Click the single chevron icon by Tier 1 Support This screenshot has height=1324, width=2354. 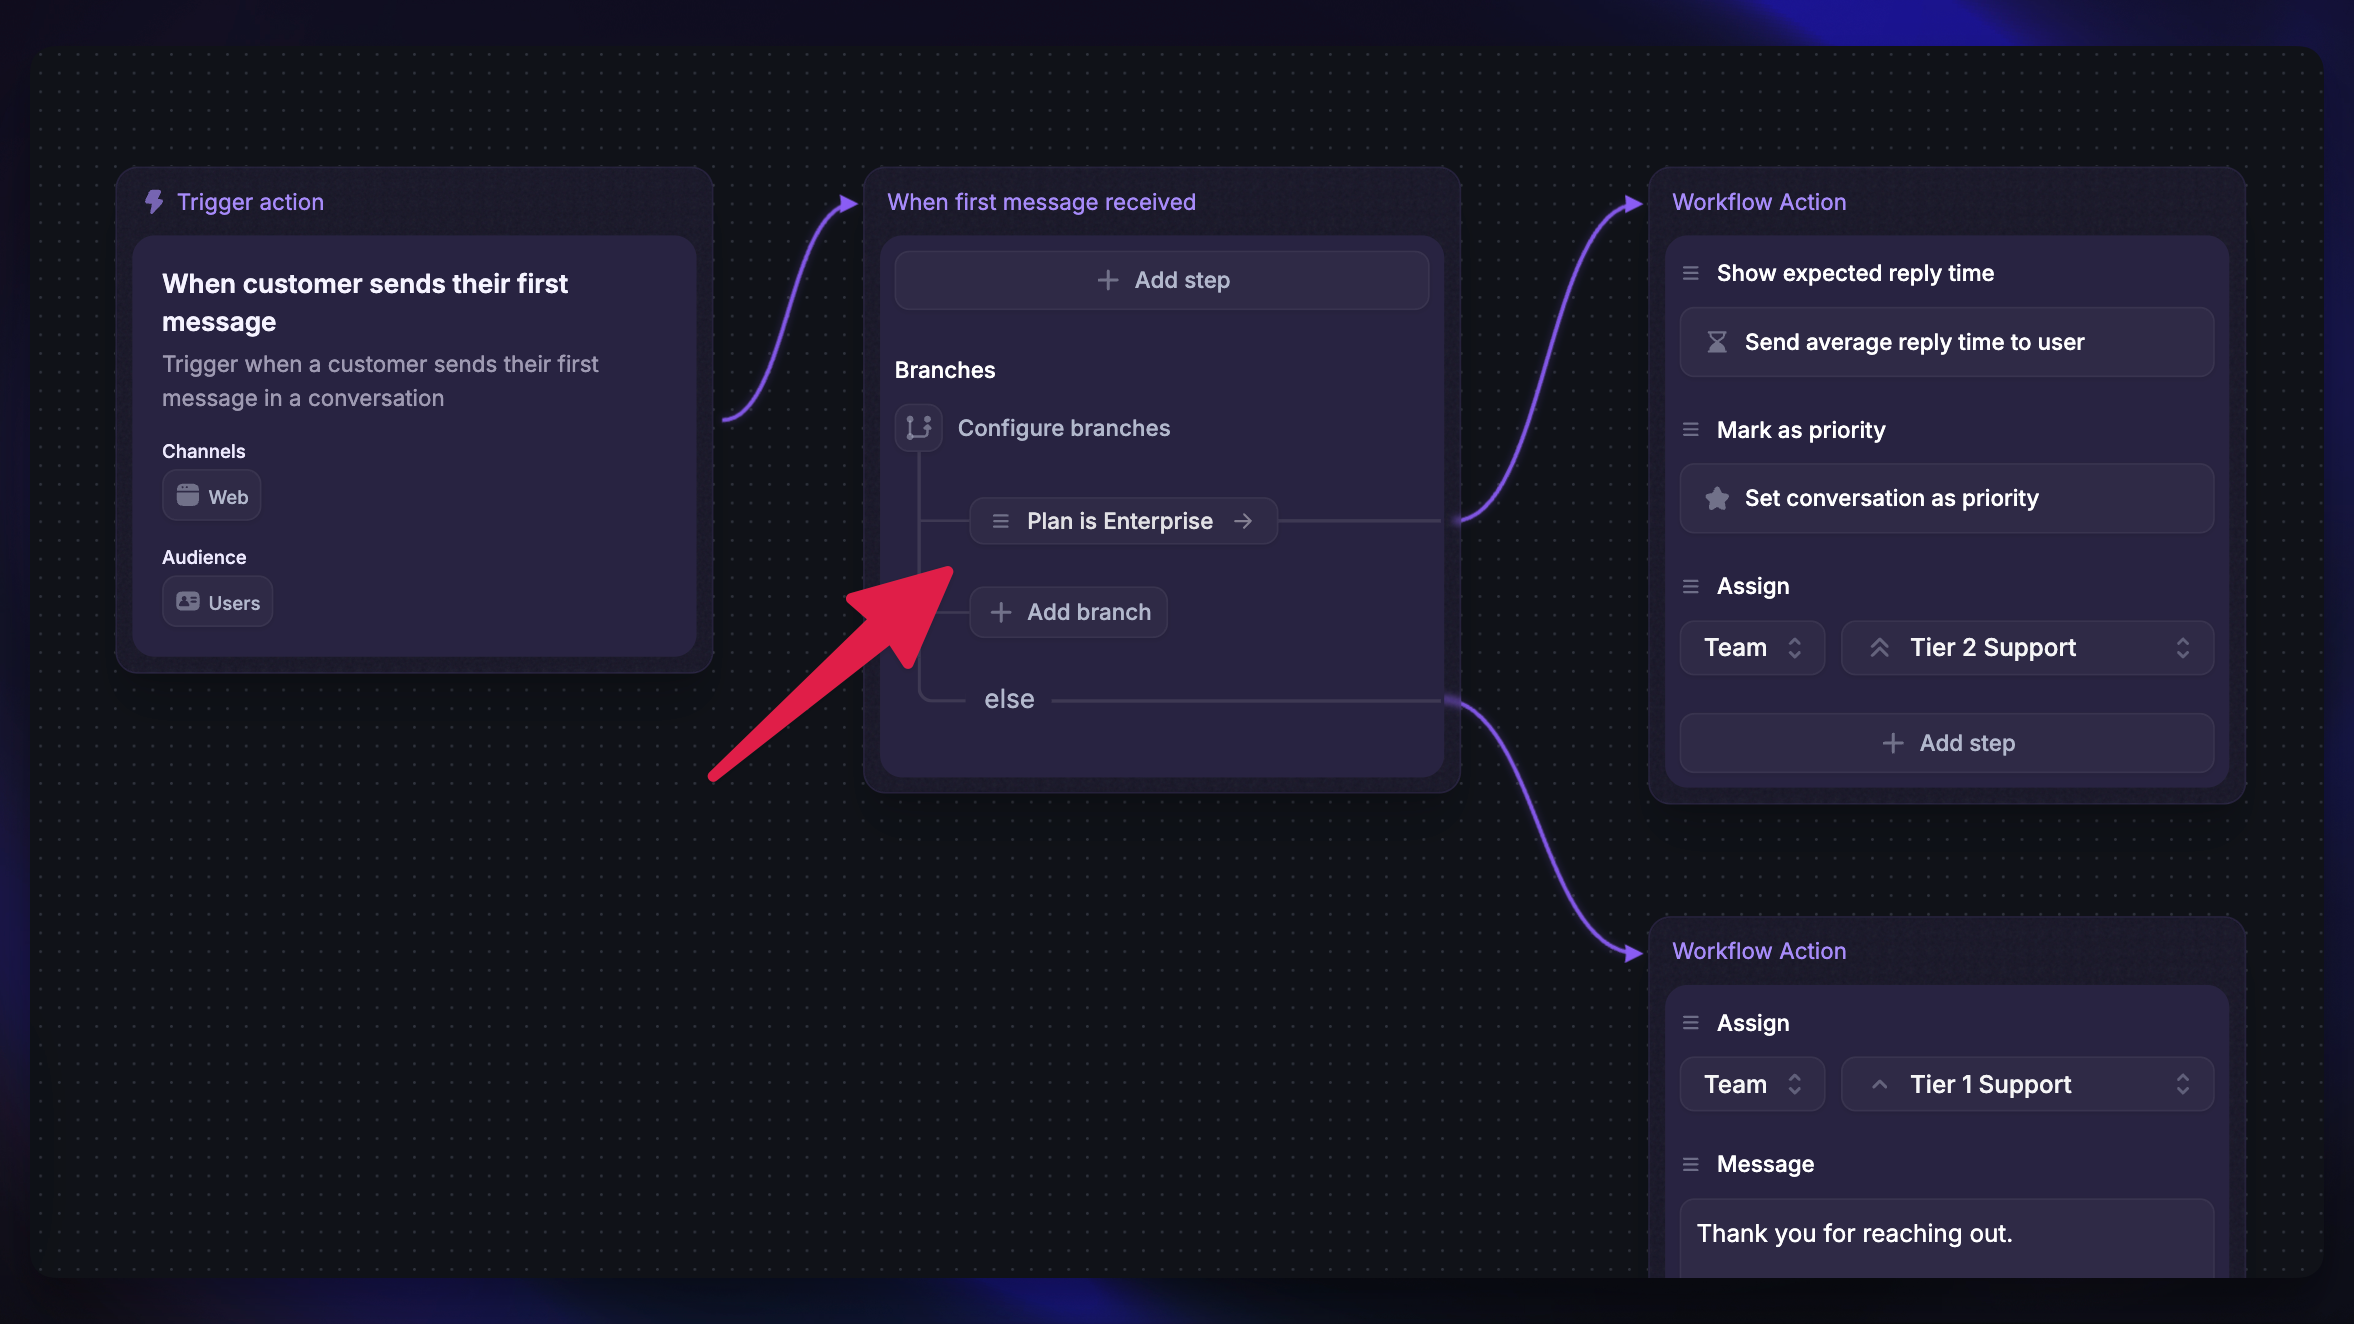coord(1880,1085)
